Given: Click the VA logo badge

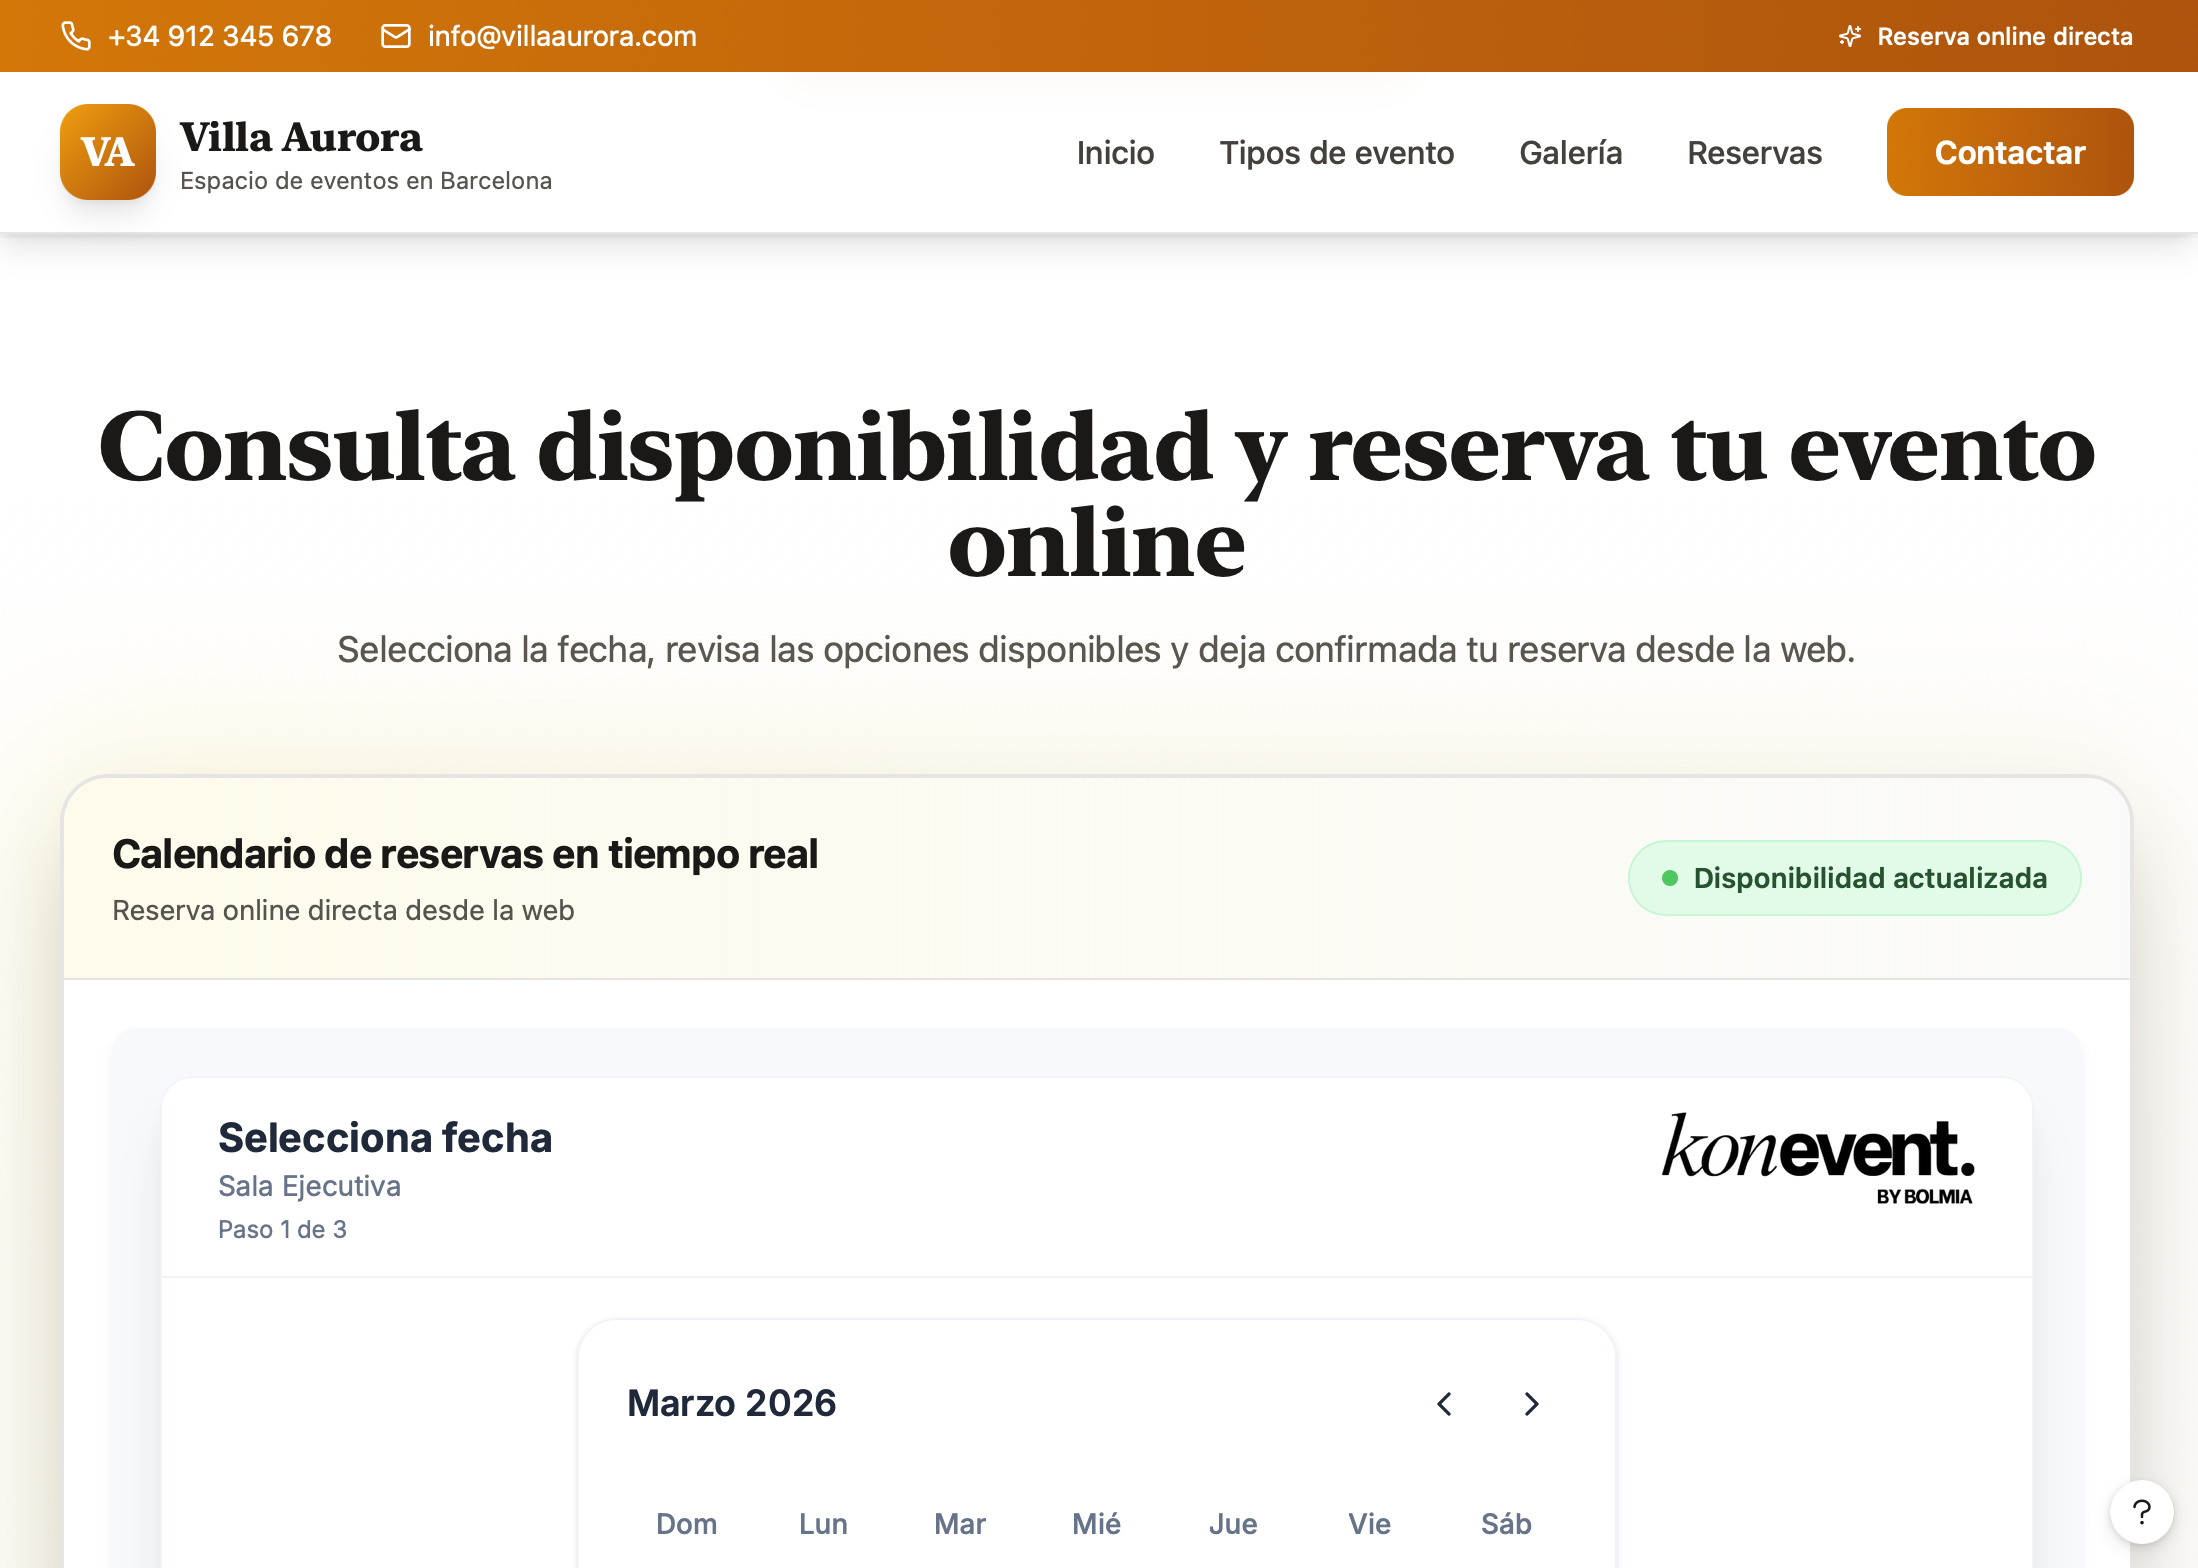Looking at the screenshot, I should [x=108, y=152].
